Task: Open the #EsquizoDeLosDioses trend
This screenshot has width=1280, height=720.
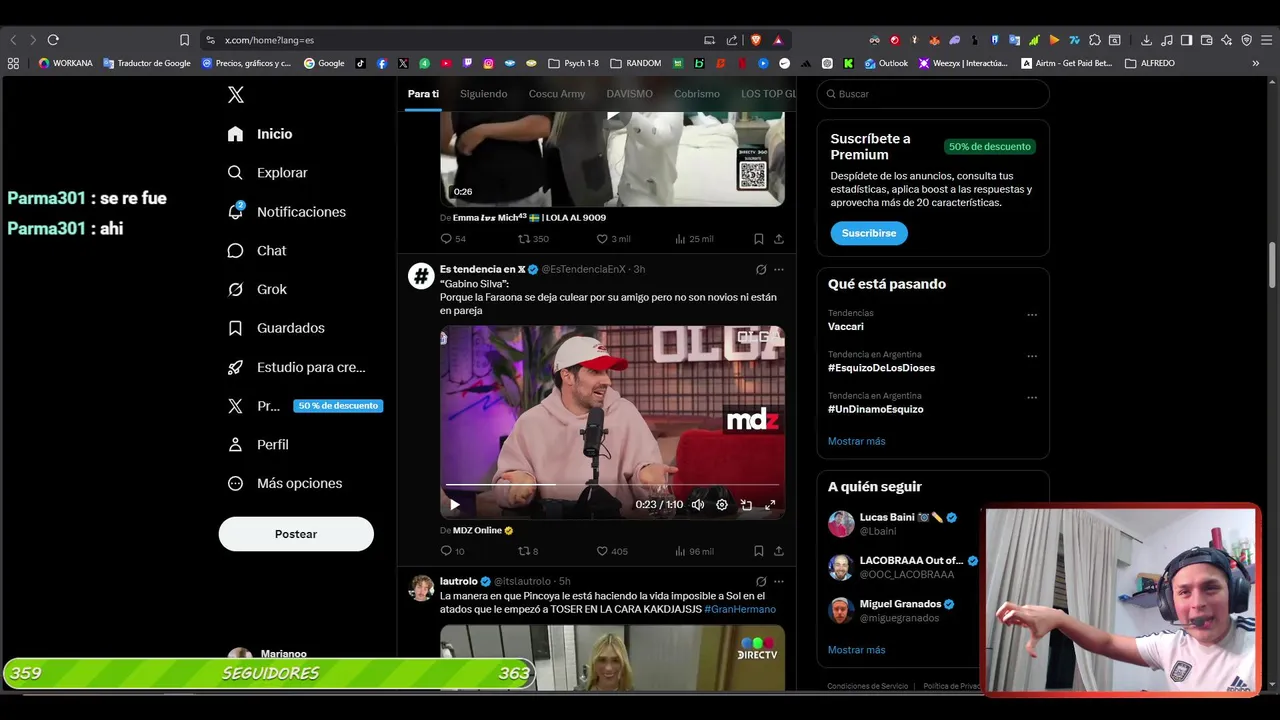Action: [881, 368]
